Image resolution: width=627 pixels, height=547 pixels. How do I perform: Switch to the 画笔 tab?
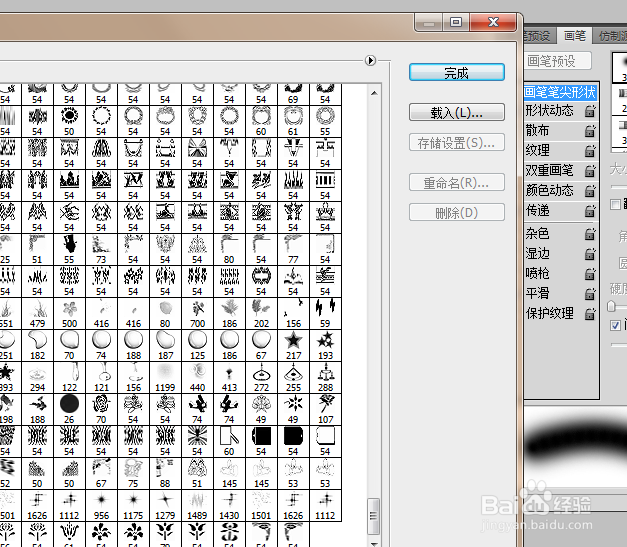click(x=575, y=36)
